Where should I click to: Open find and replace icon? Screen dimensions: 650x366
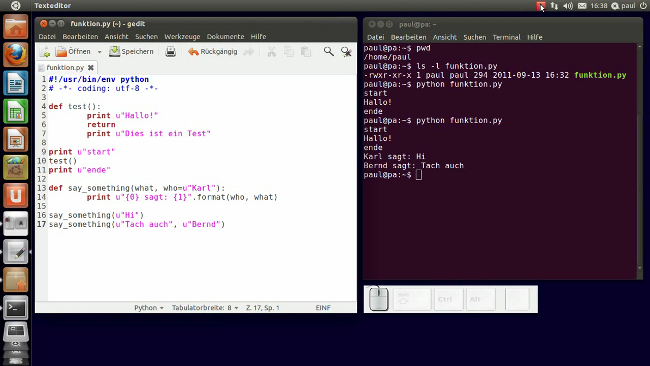[x=346, y=52]
